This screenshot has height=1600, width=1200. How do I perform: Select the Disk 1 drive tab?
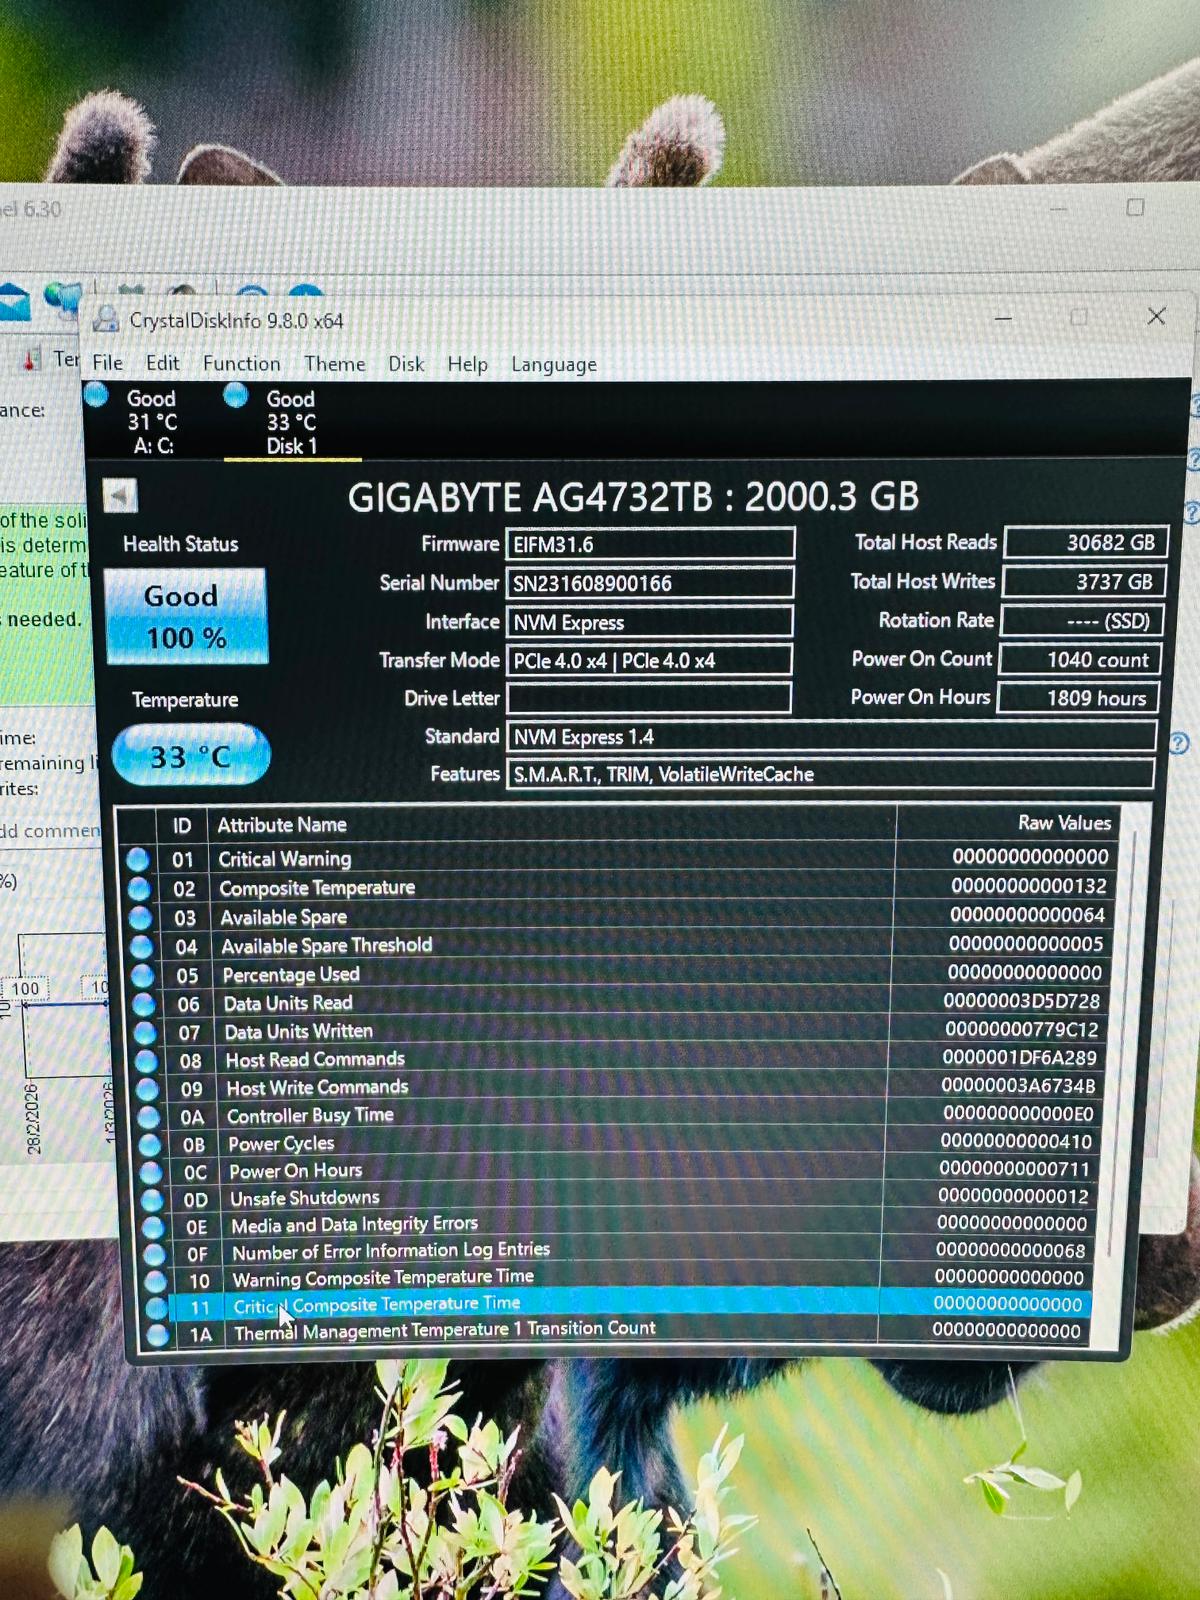[291, 423]
